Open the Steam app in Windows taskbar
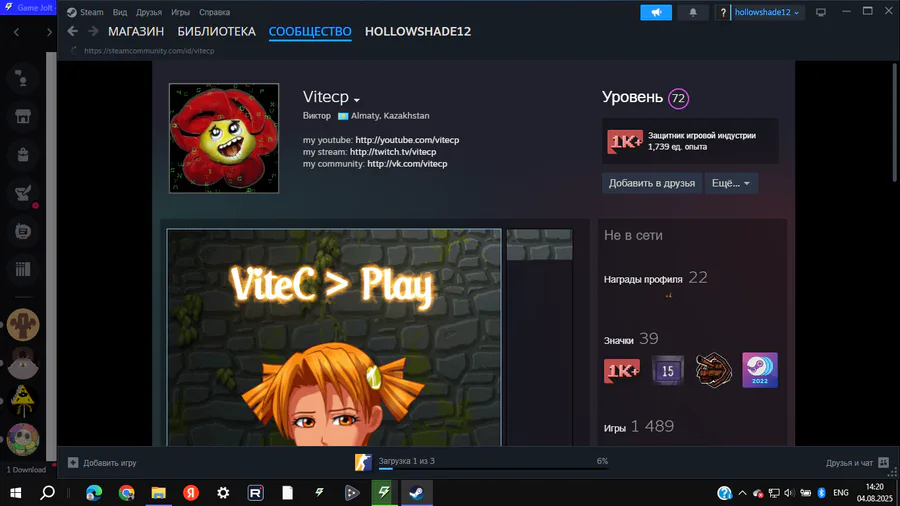This screenshot has width=900, height=506. (x=417, y=492)
